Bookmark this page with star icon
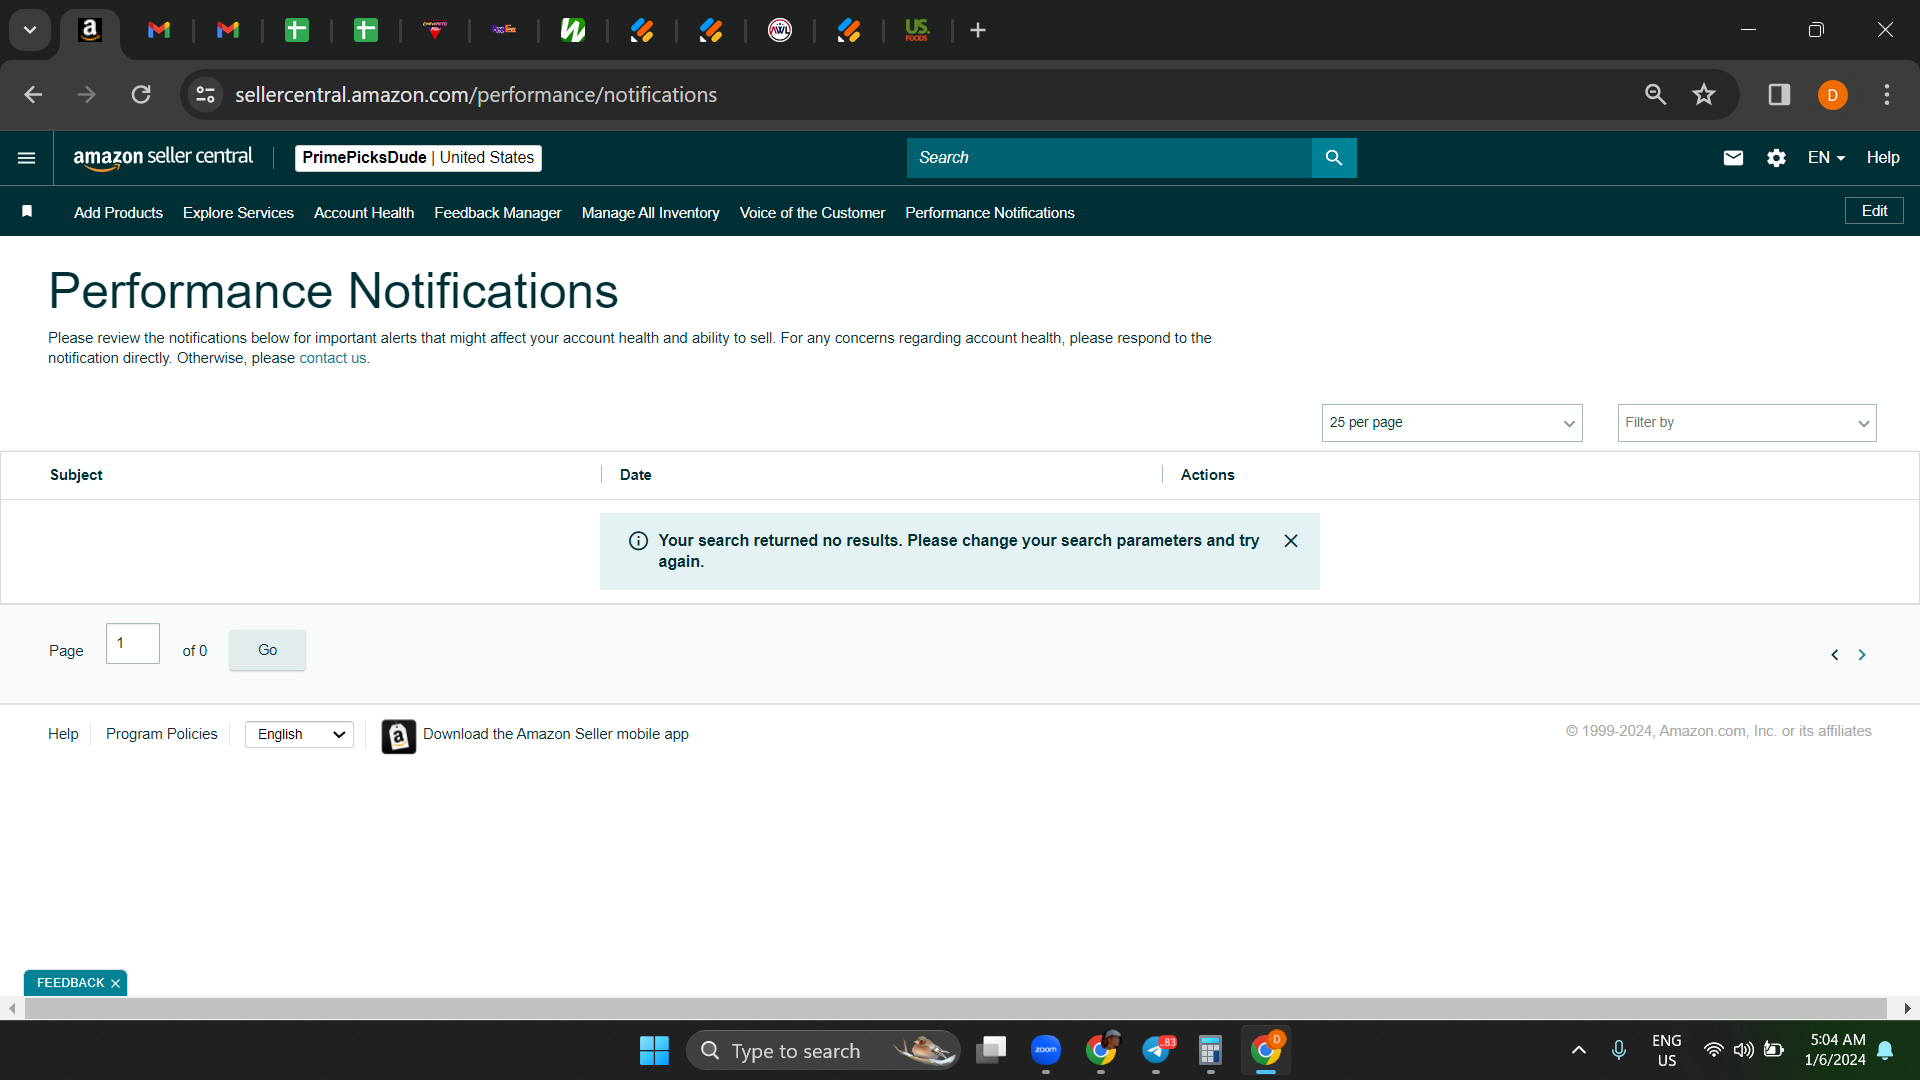 (x=1704, y=94)
